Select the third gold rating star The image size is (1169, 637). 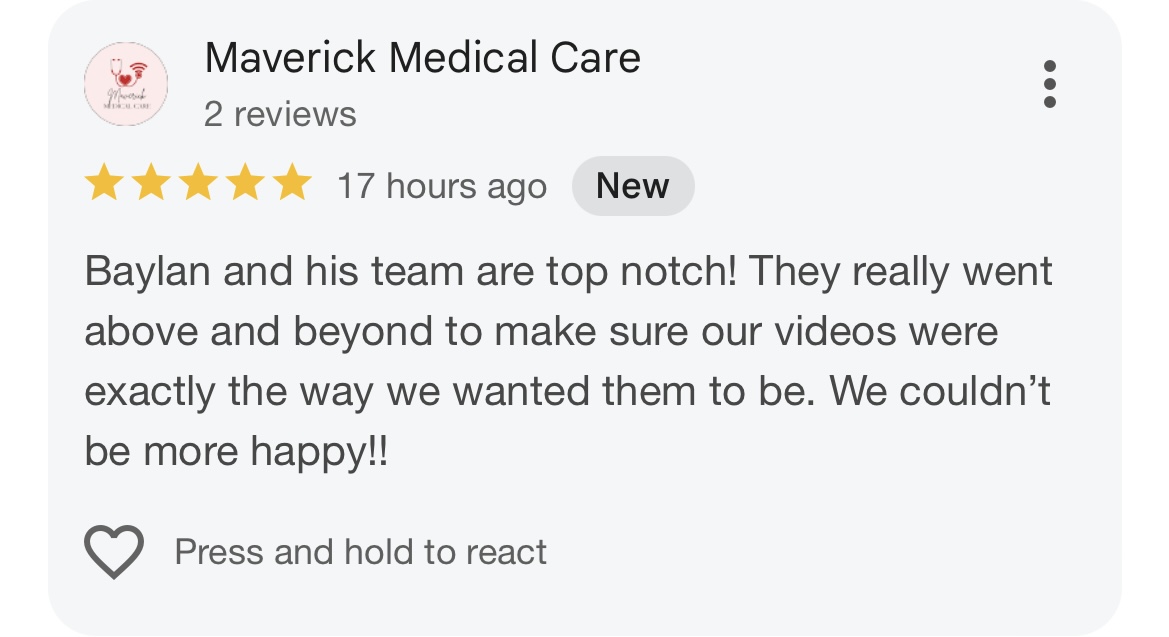pyautogui.click(x=198, y=183)
